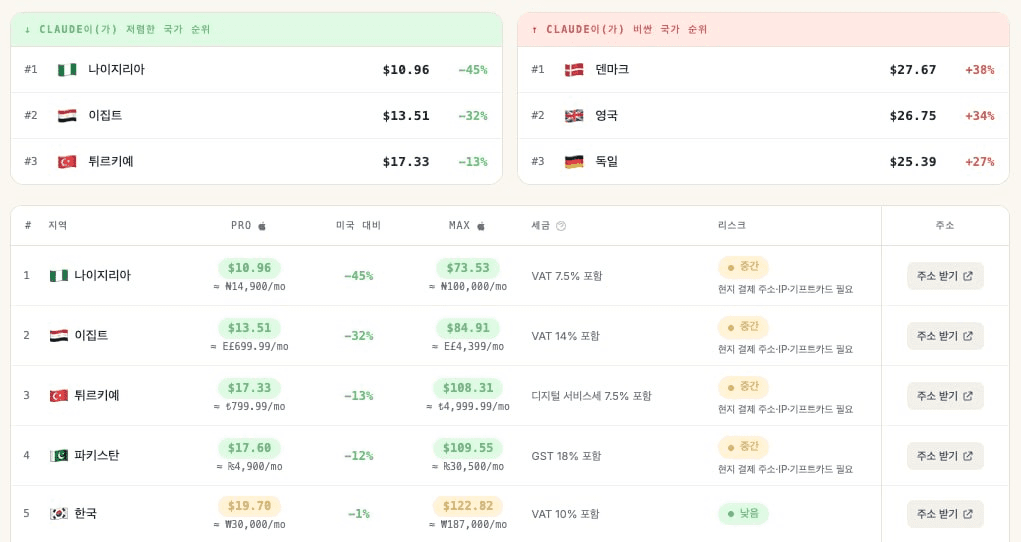Click the Pakistan flag in table row 4
Screen dimensions: 1021x542
click(x=59, y=456)
